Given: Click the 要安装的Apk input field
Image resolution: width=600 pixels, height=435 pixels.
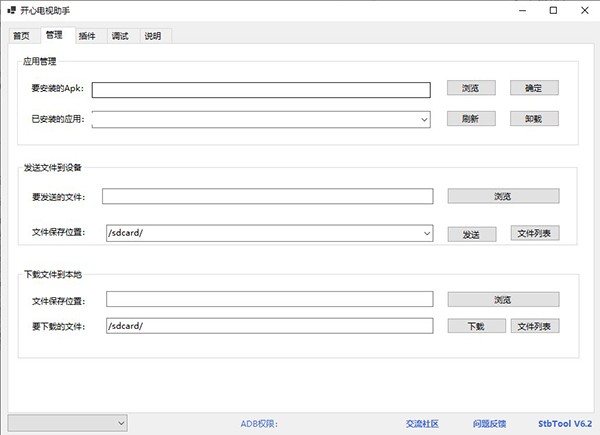Looking at the screenshot, I should point(260,89).
